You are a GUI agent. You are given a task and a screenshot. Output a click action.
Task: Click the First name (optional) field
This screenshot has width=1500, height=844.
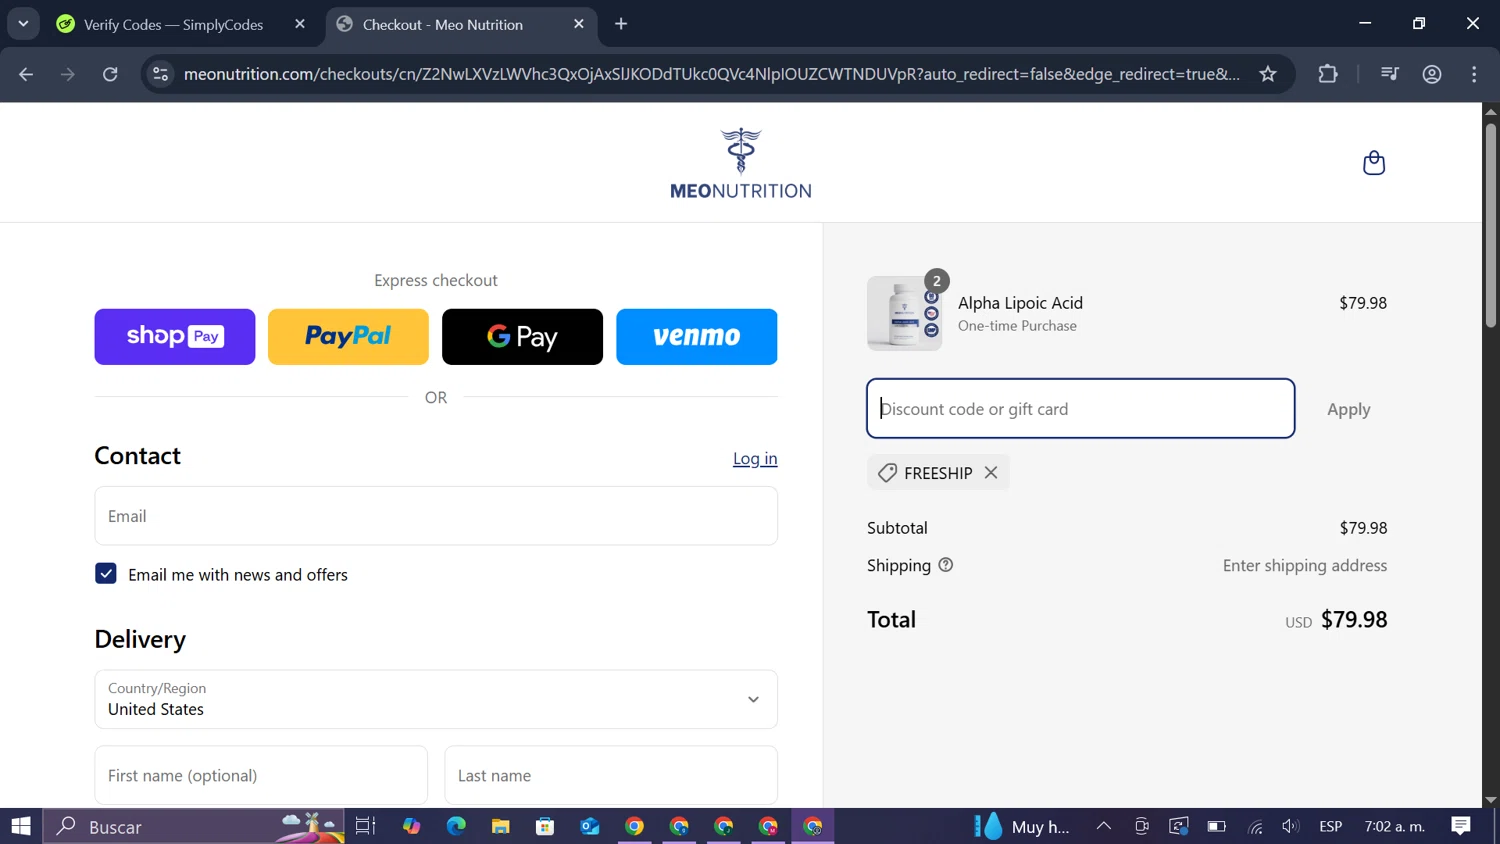coord(261,775)
